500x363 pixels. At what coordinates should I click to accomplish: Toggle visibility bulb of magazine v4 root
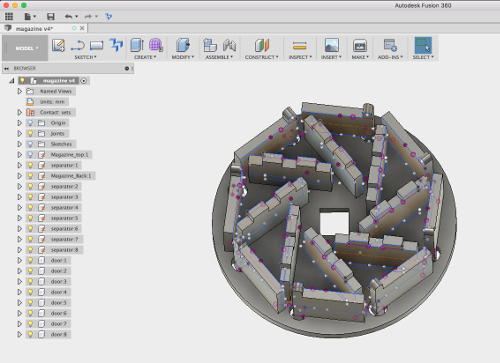22,81
